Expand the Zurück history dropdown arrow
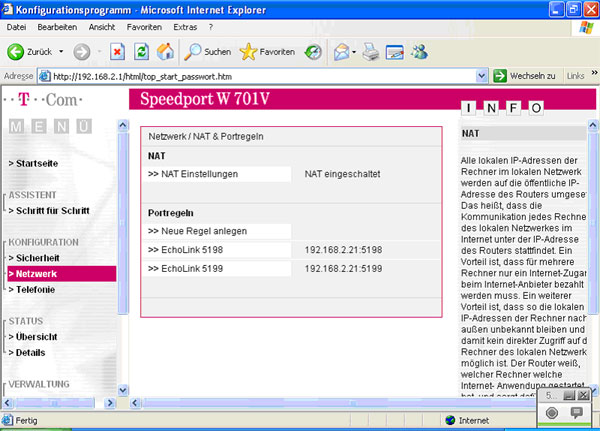This screenshot has height=431, width=600. pyautogui.click(x=61, y=51)
